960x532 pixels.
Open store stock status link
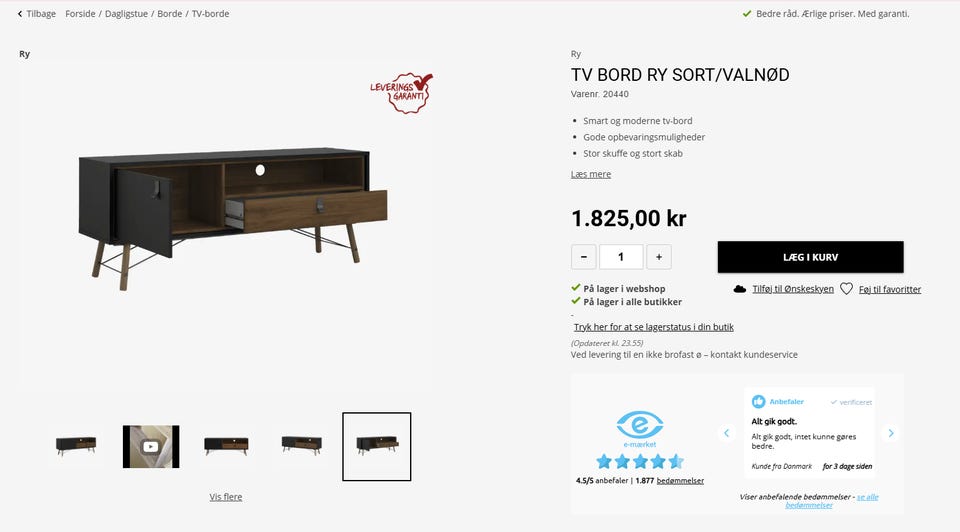654,327
